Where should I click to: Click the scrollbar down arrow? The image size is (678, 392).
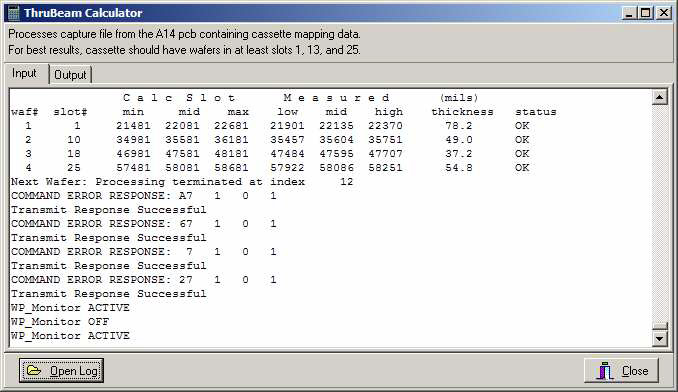tap(659, 338)
